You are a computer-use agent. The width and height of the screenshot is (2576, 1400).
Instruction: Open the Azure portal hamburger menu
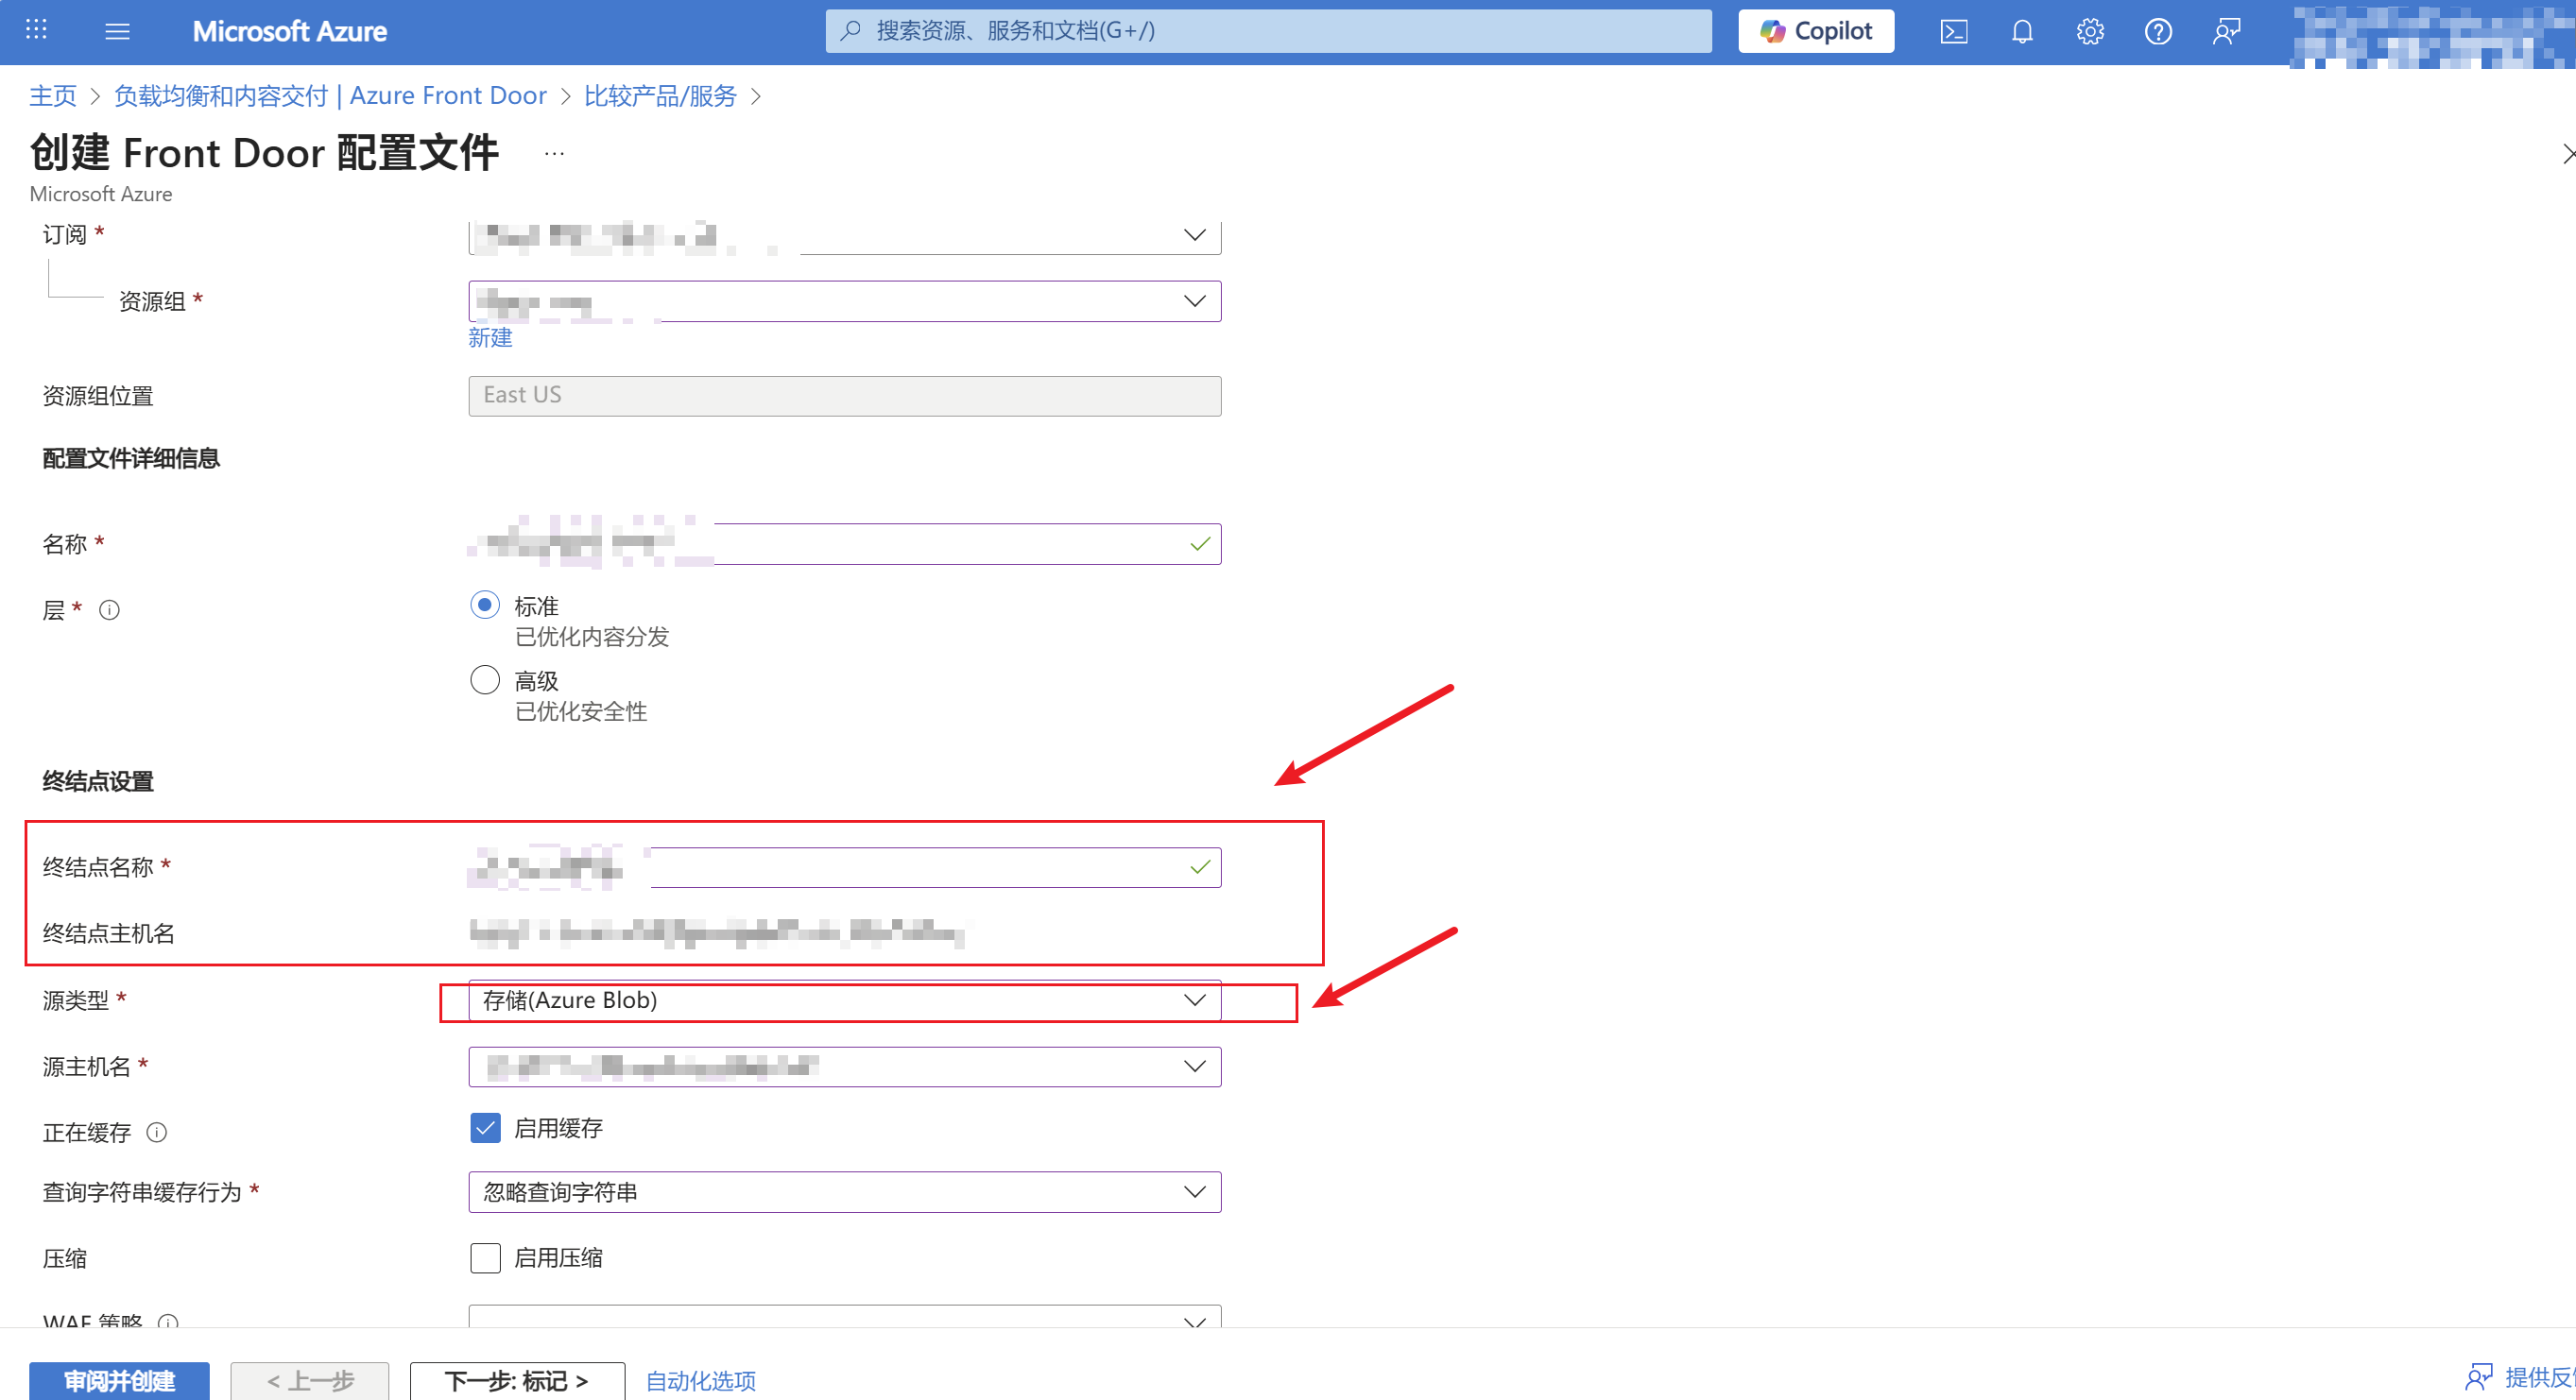(117, 31)
